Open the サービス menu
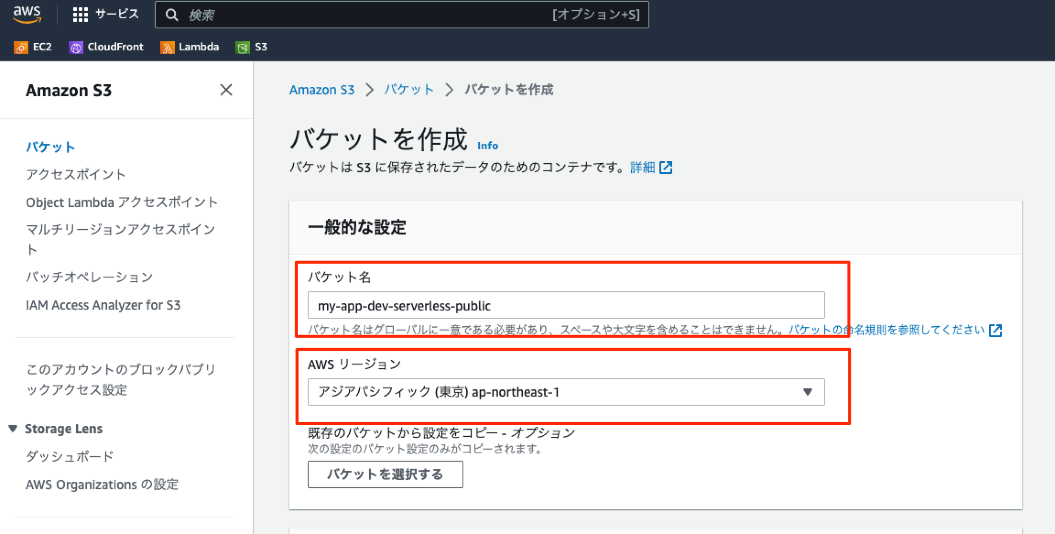The height and width of the screenshot is (534, 1055). click(x=116, y=14)
